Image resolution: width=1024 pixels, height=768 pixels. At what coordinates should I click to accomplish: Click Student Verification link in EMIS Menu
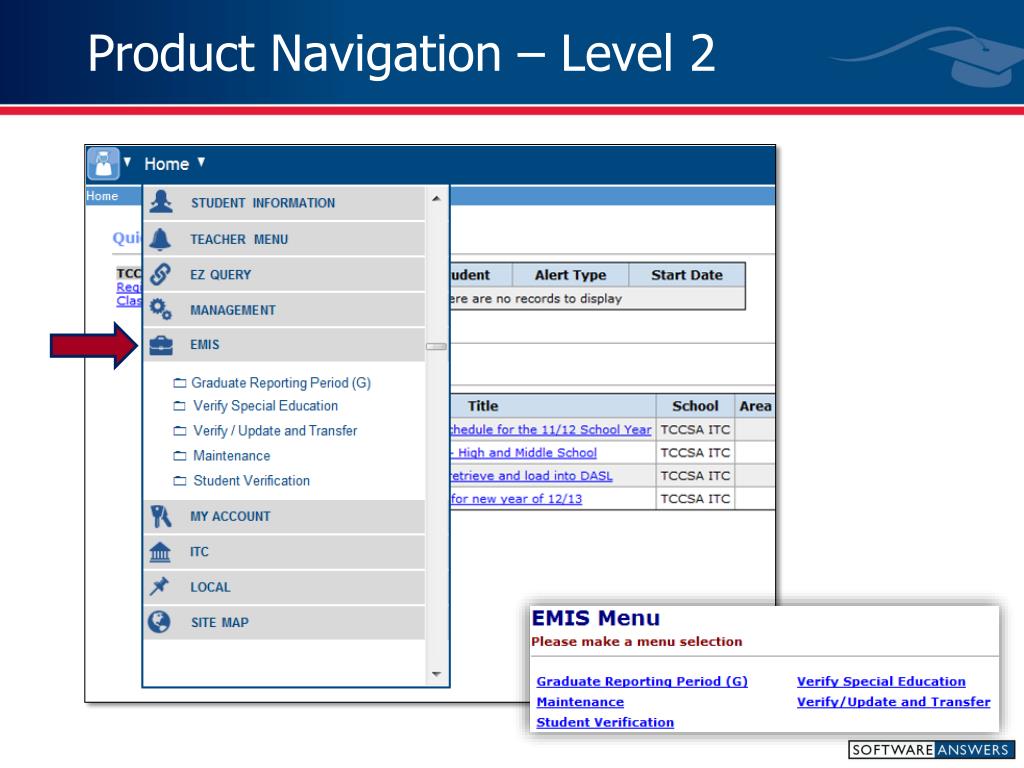605,722
